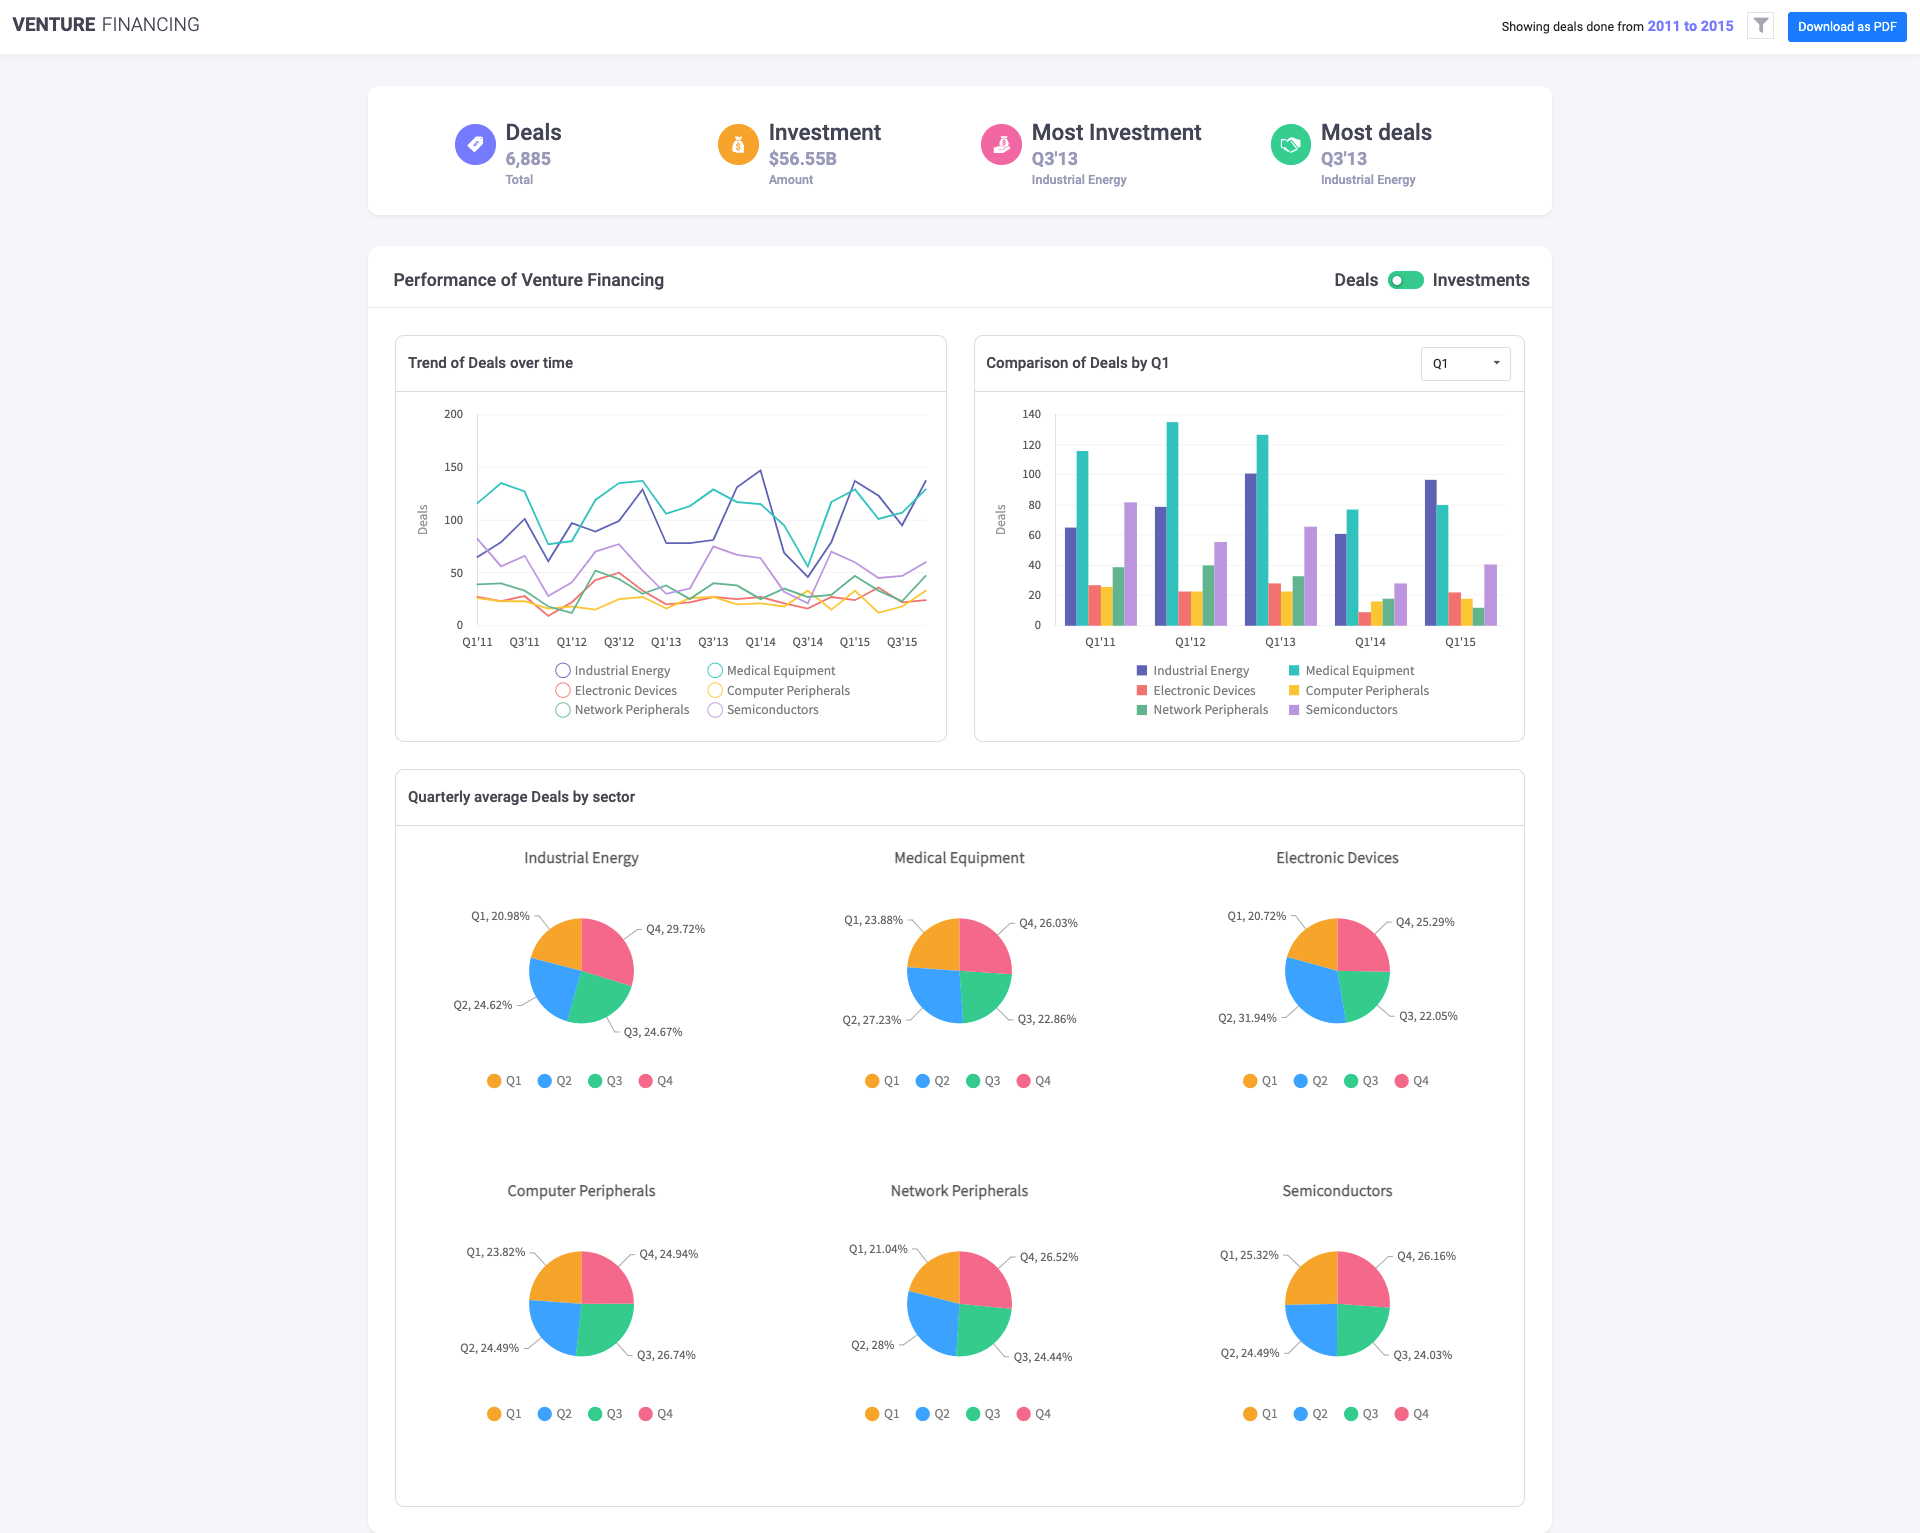Toggle Semiconductors marker in trend chart legend
1920x1533 pixels.
coord(715,710)
